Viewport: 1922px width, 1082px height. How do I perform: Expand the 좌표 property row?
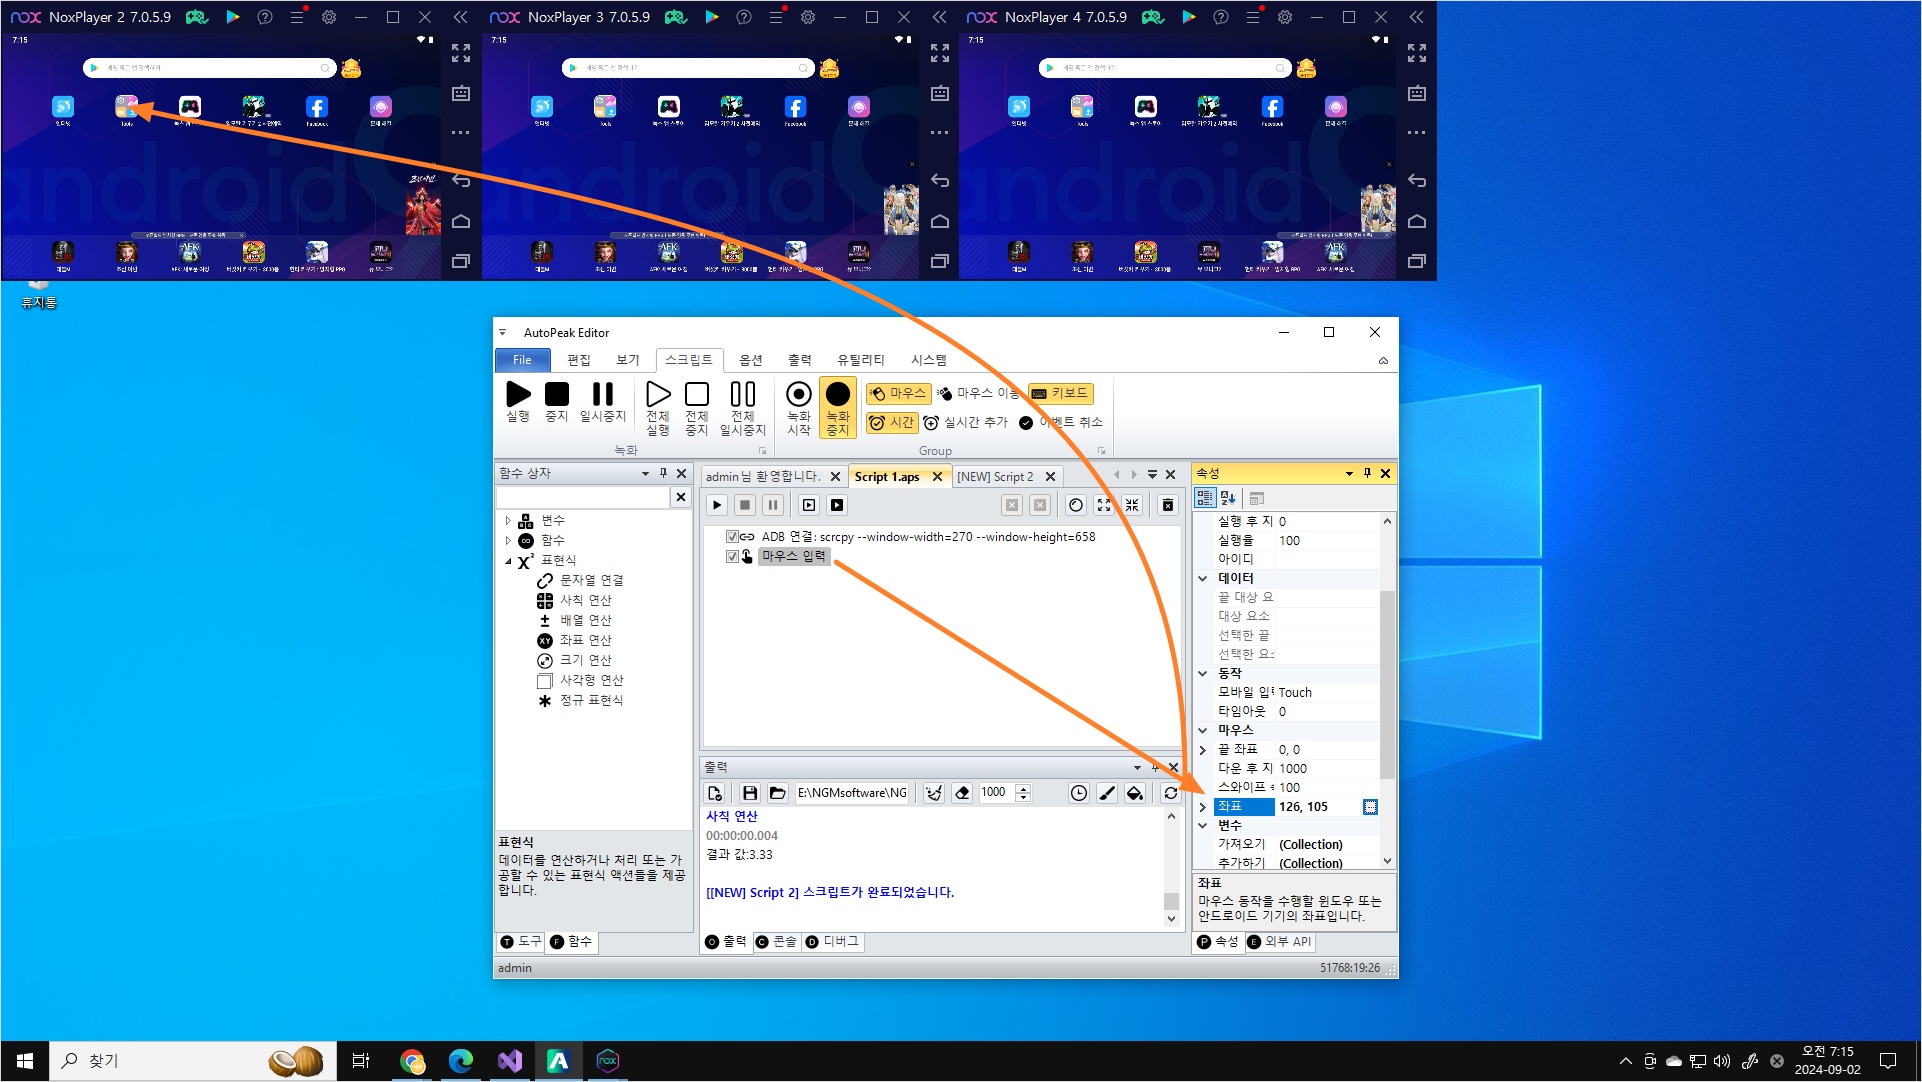pos(1203,807)
